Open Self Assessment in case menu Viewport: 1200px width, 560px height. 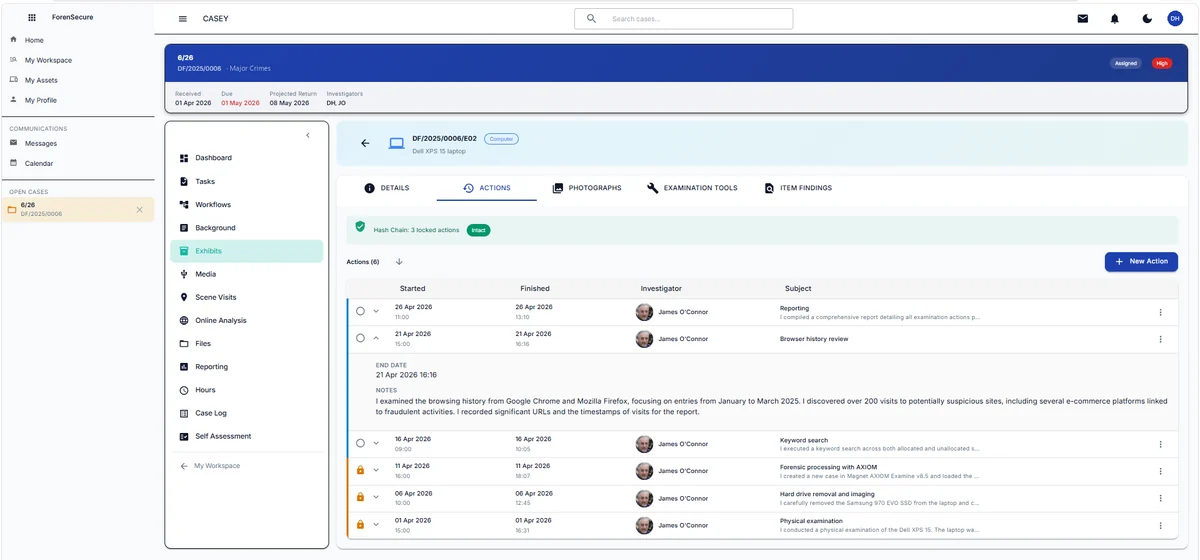[x=247, y=436]
